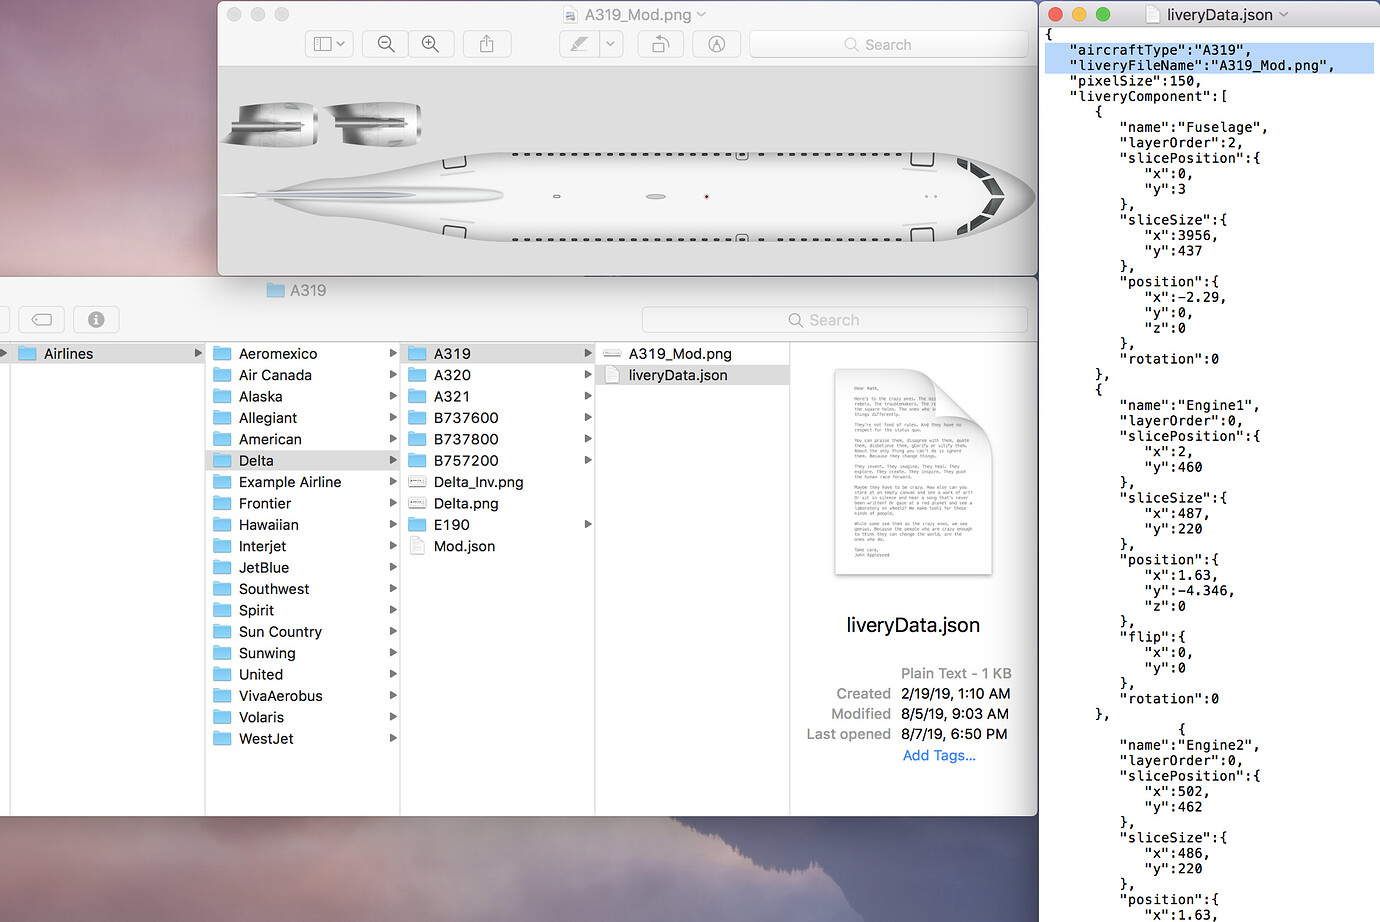This screenshot has height=922, width=1380.
Task: Open the Share menu in Preview
Action: tap(487, 44)
